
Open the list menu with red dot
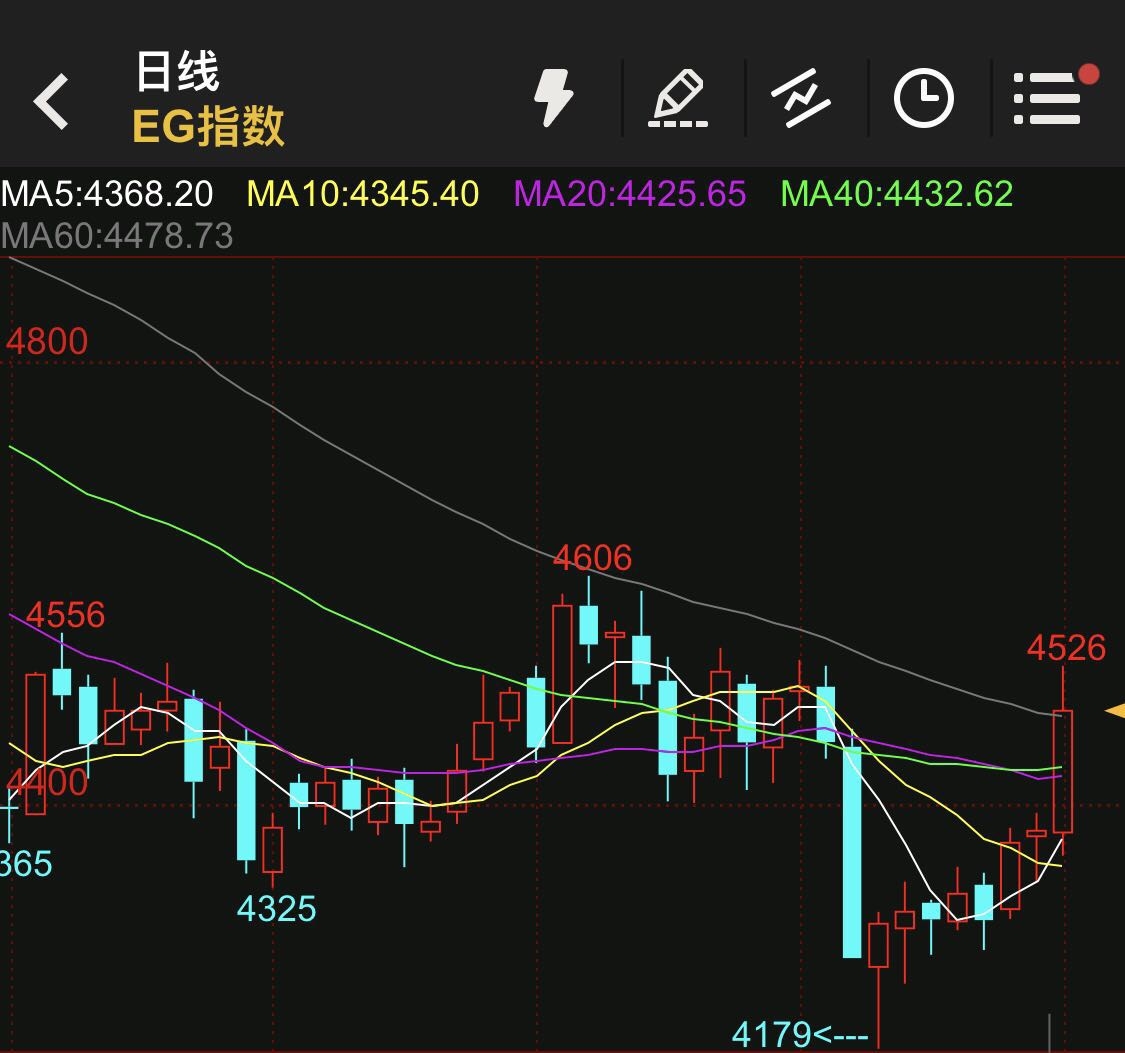pyautogui.click(x=1054, y=96)
